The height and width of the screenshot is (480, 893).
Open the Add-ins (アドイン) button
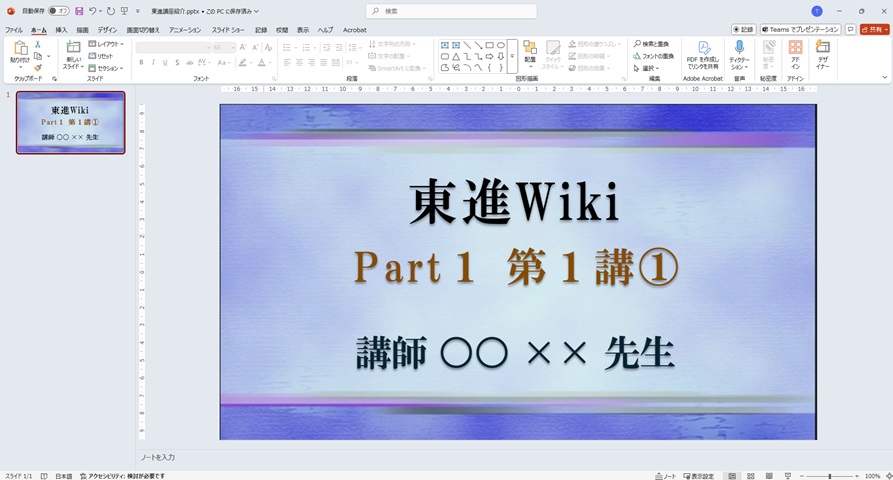[795, 55]
